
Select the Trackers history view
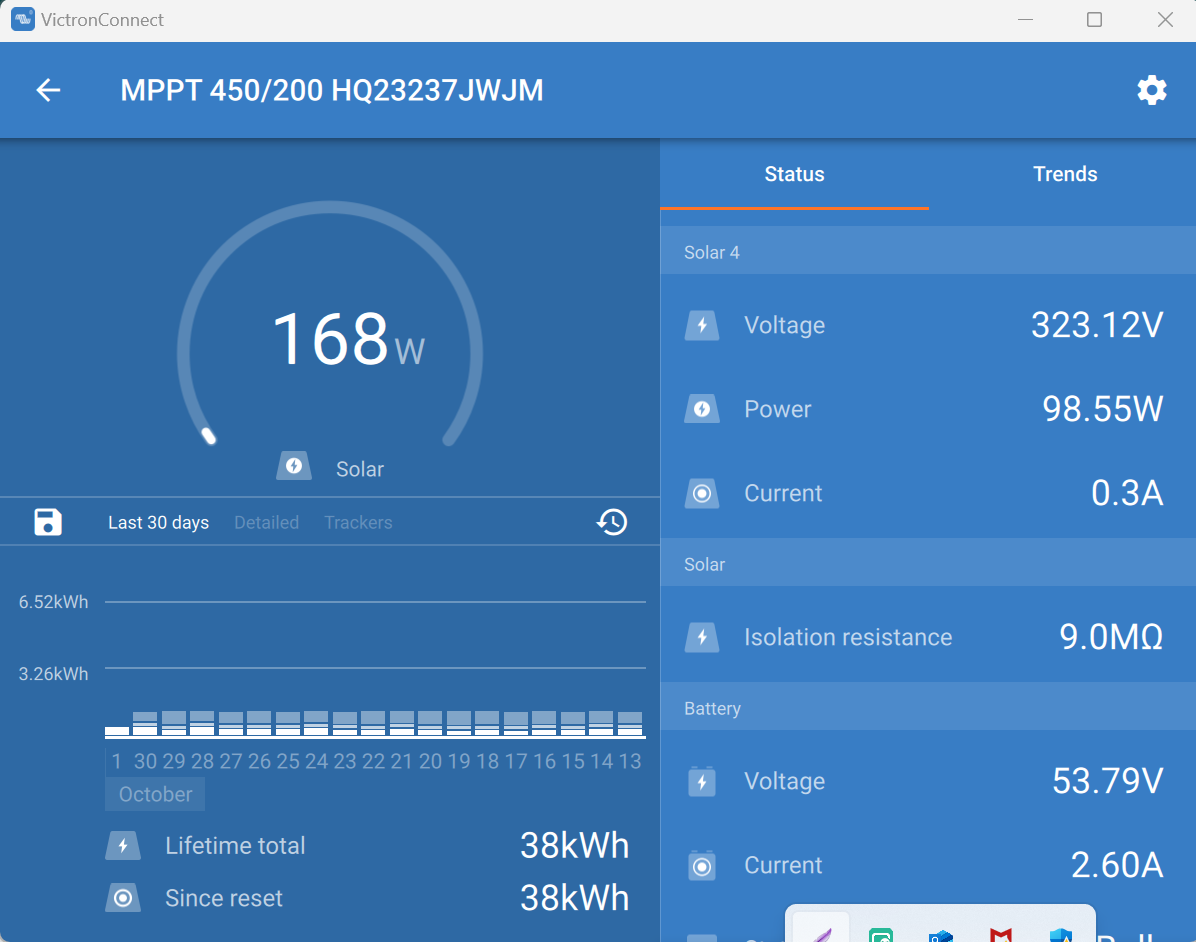(x=358, y=522)
